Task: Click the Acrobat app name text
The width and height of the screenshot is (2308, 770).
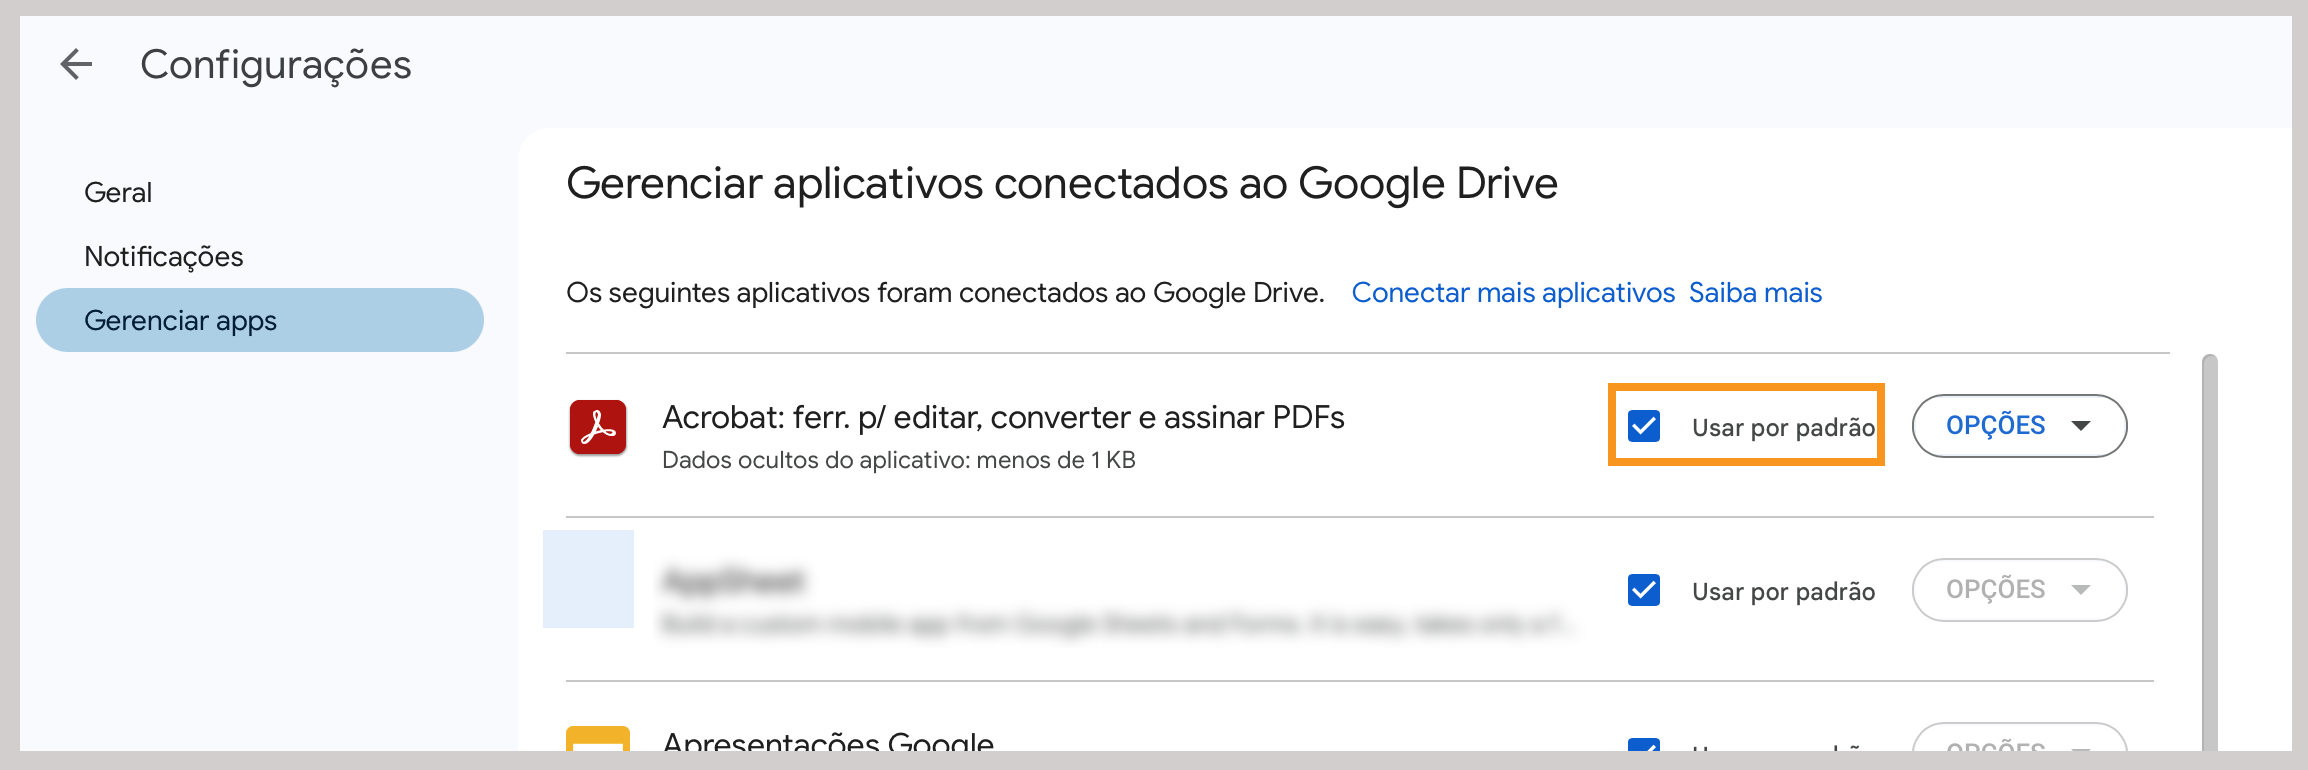Action: pyautogui.click(x=1003, y=417)
